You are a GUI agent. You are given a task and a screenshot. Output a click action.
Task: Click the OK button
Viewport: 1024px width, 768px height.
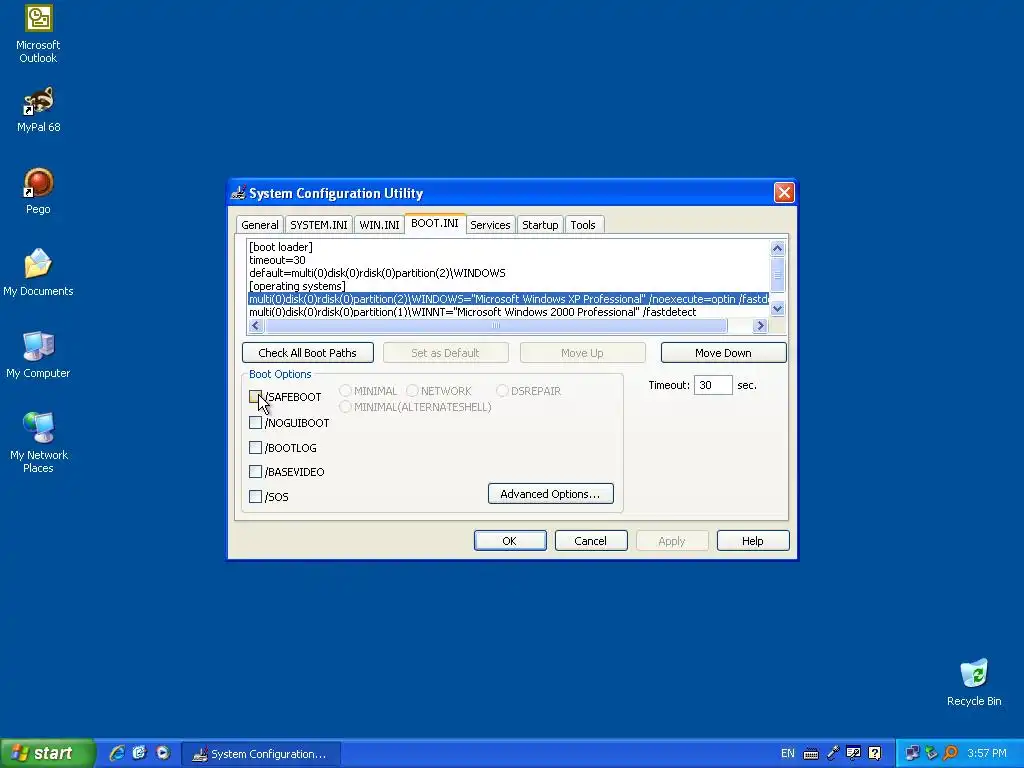tap(509, 541)
